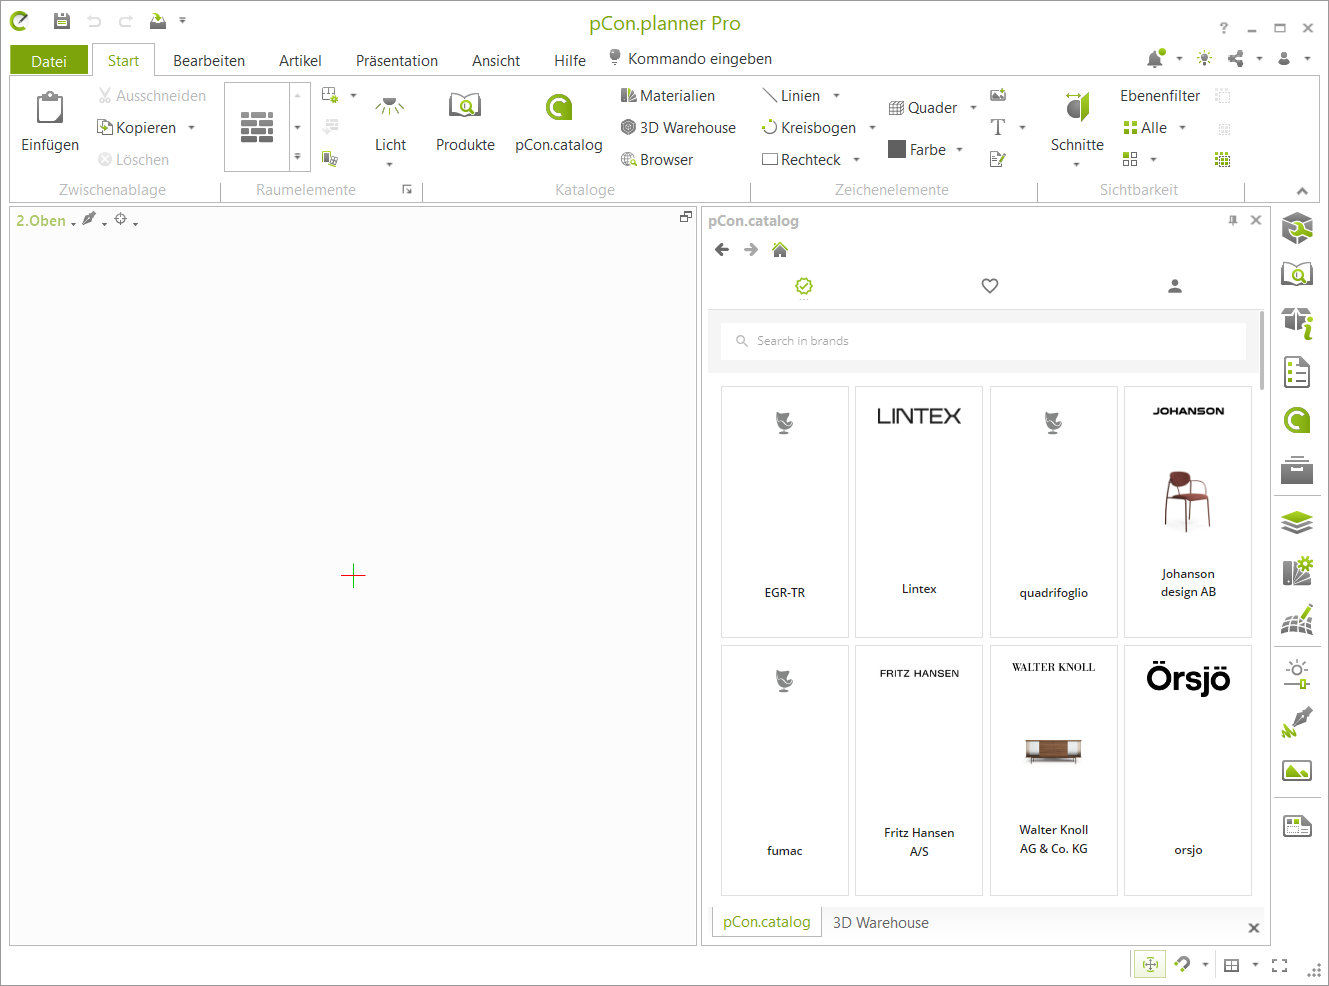
Task: Toggle the move mode in status bar
Action: (x=1151, y=965)
